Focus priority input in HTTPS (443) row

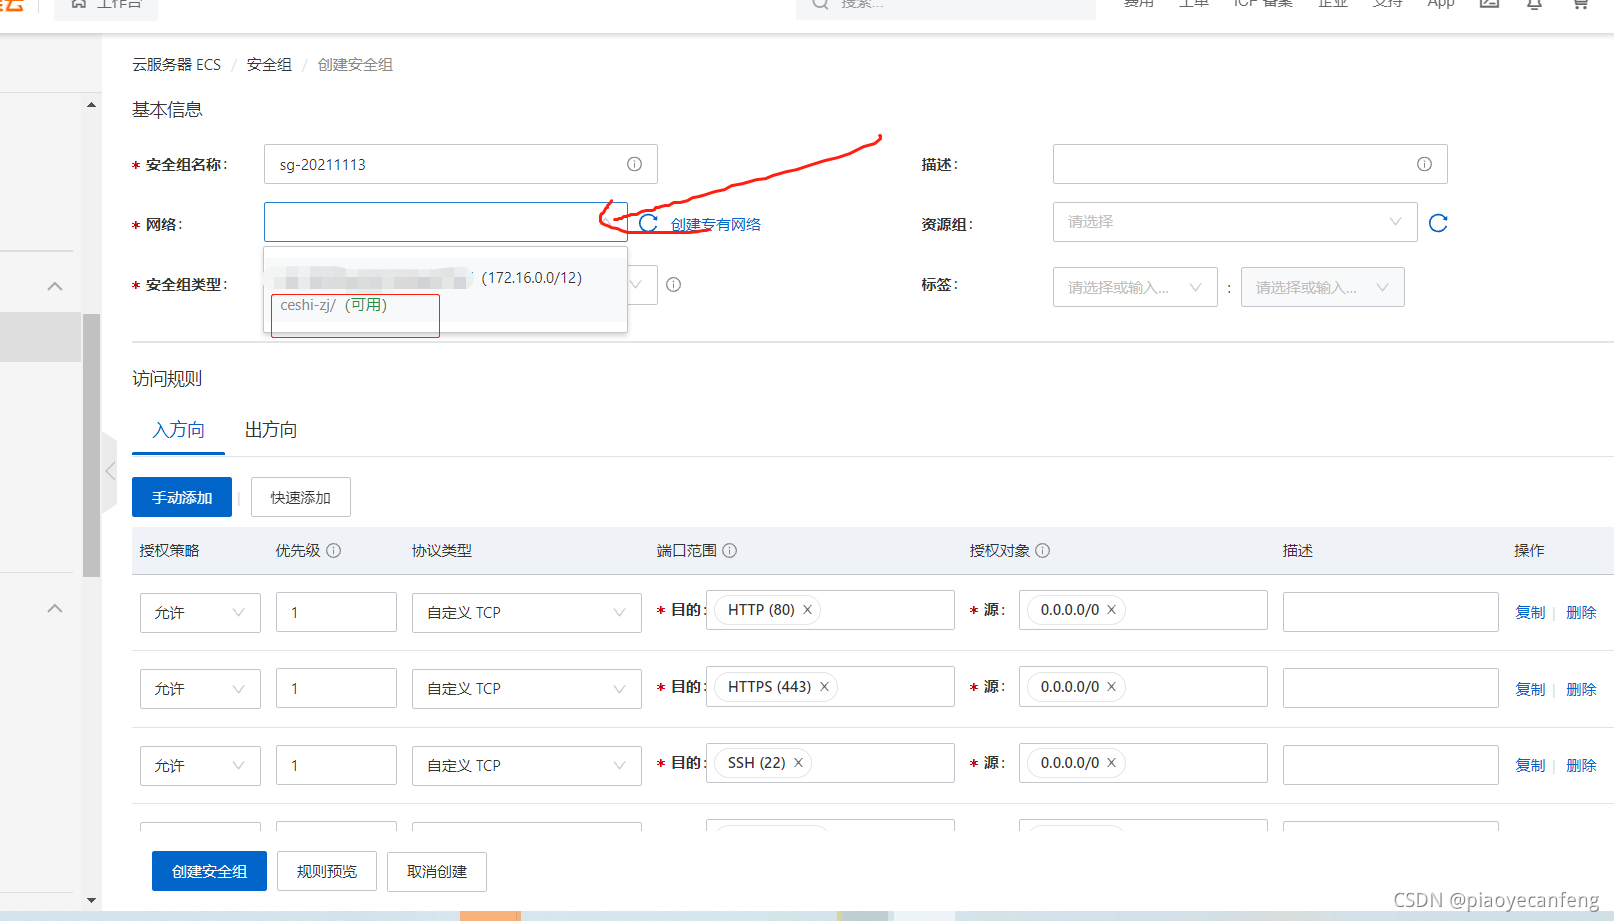point(336,689)
